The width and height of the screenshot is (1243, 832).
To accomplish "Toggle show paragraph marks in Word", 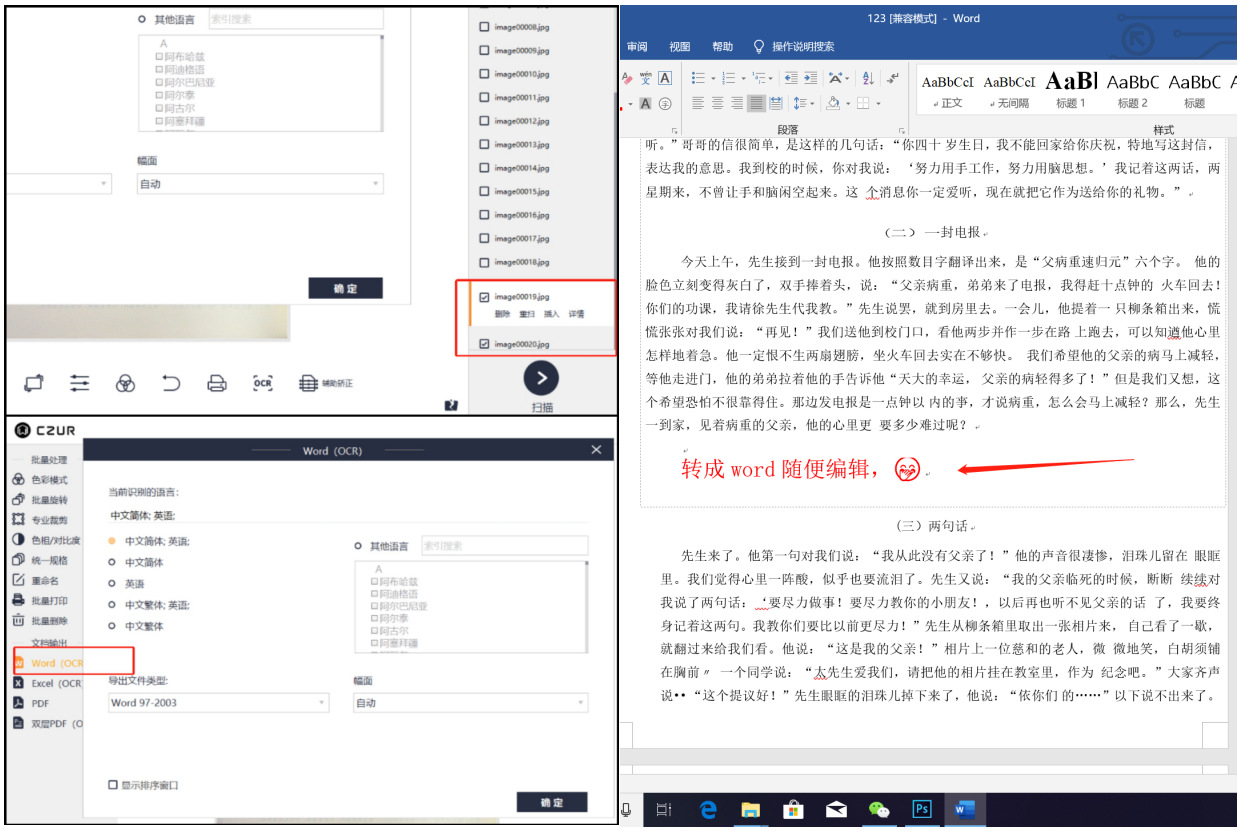I will tap(892, 78).
